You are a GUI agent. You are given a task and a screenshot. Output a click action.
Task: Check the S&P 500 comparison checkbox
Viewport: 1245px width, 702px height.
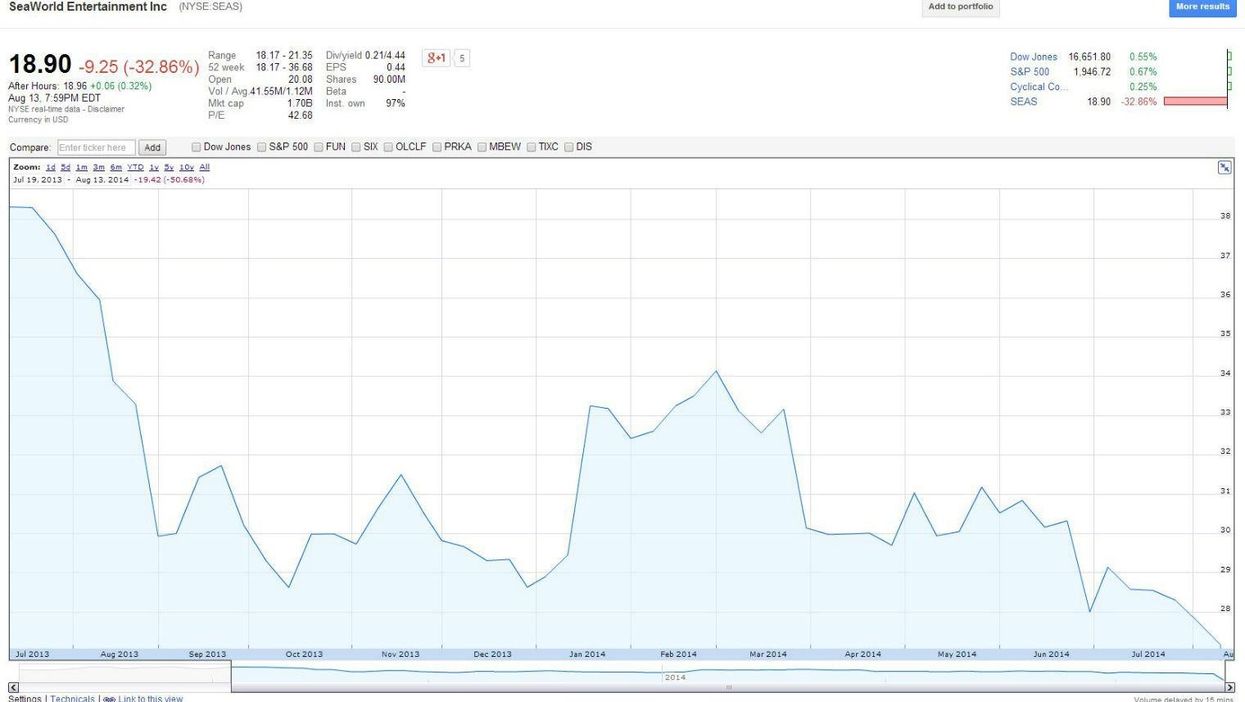262,147
